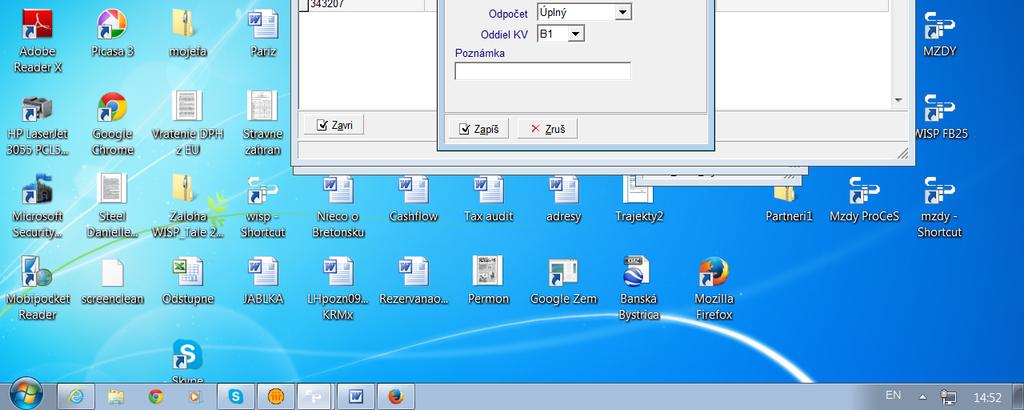This screenshot has width=1024, height=410.
Task: Switch to Firefox on the taskbar
Action: (x=395, y=396)
